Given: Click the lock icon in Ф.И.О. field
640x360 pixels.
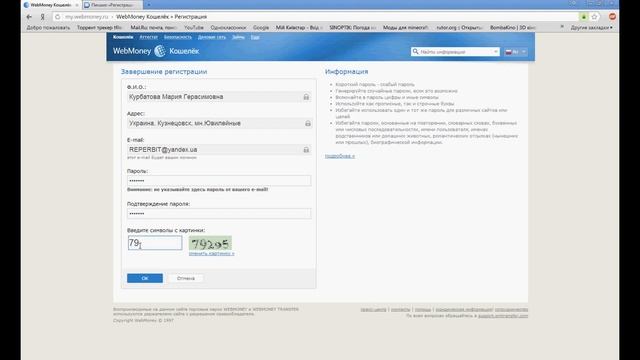Looking at the screenshot, I should (x=306, y=97).
